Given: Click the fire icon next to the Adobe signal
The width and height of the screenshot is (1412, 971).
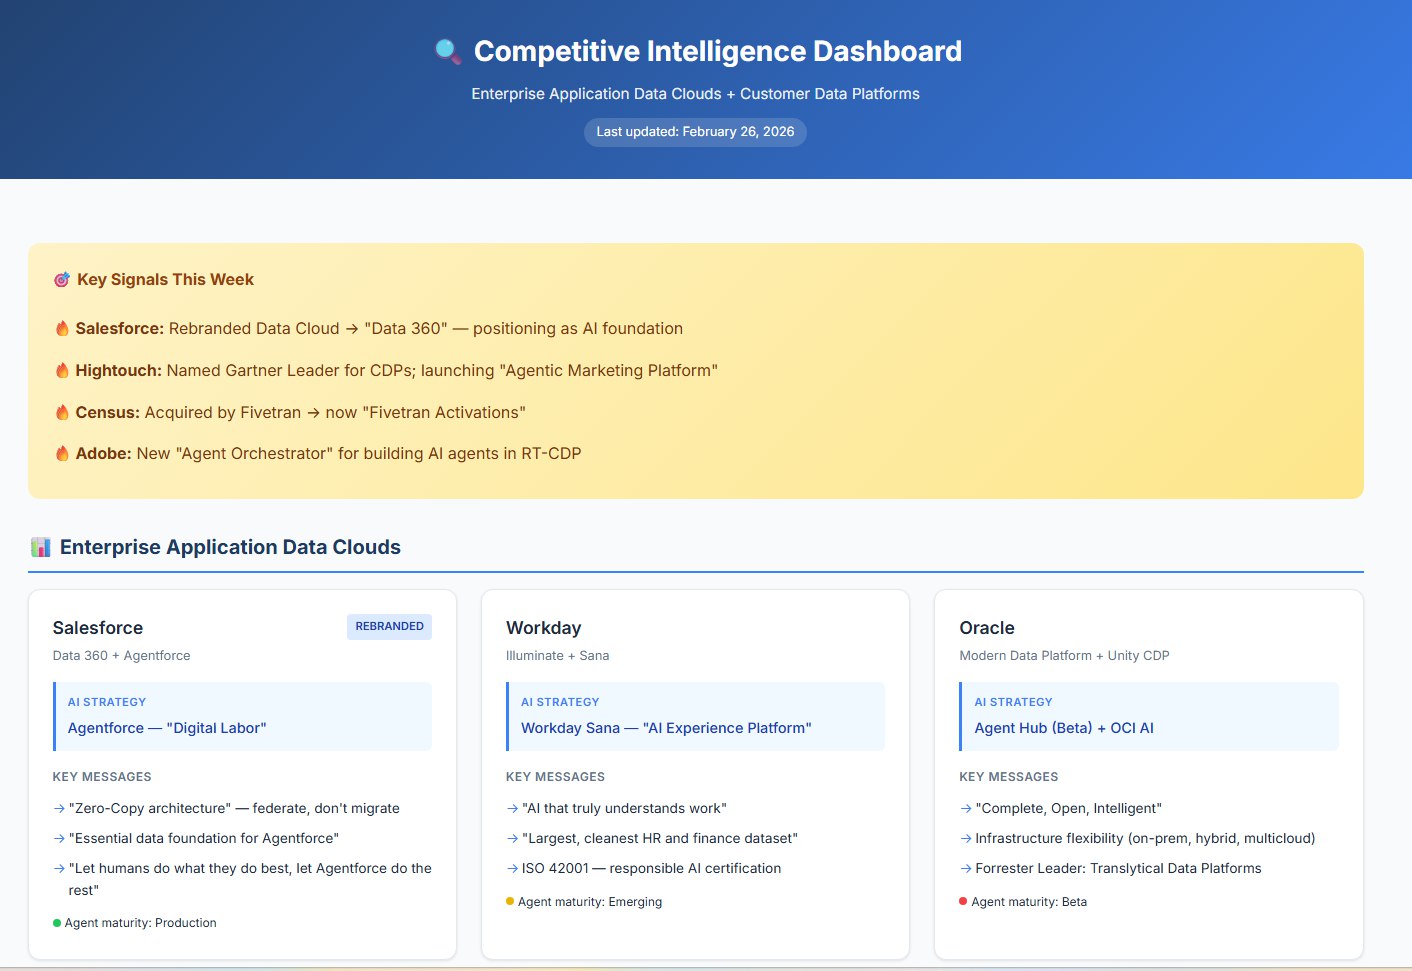Looking at the screenshot, I should point(61,452).
